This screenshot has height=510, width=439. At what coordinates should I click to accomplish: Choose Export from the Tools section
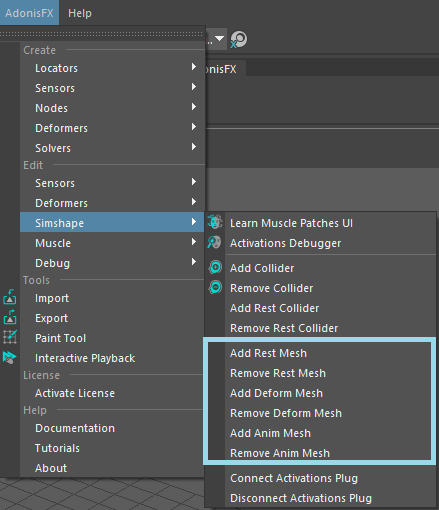(112, 318)
